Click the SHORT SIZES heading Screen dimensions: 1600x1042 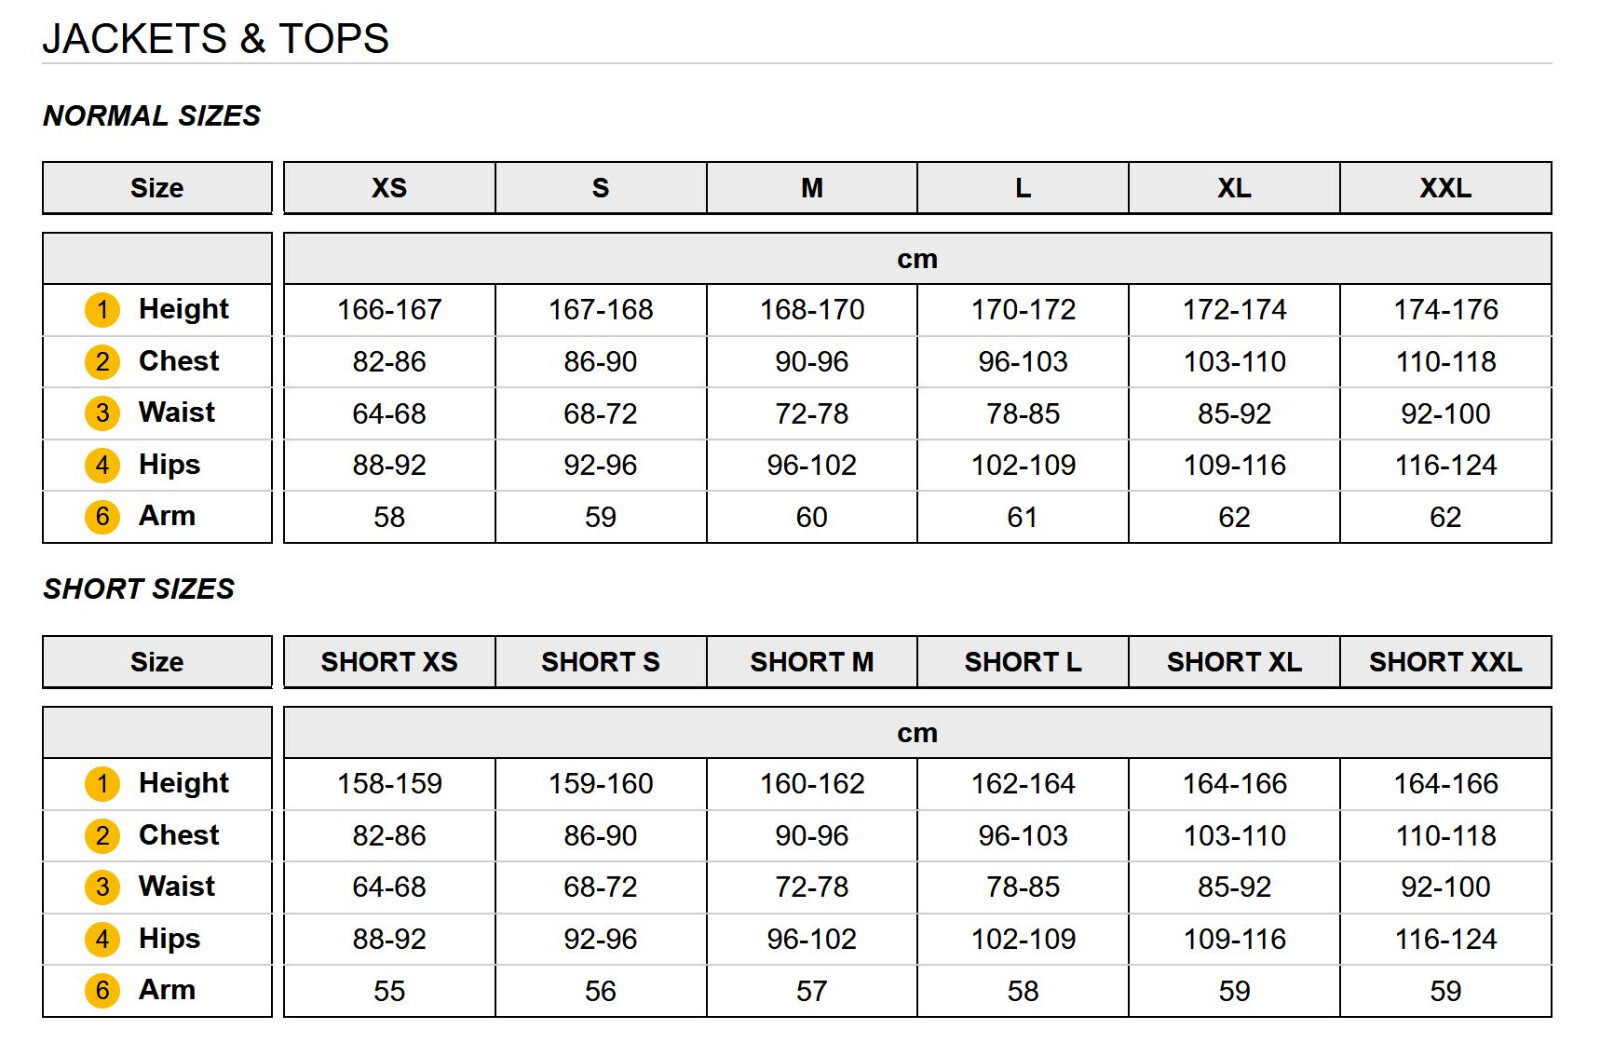[139, 589]
